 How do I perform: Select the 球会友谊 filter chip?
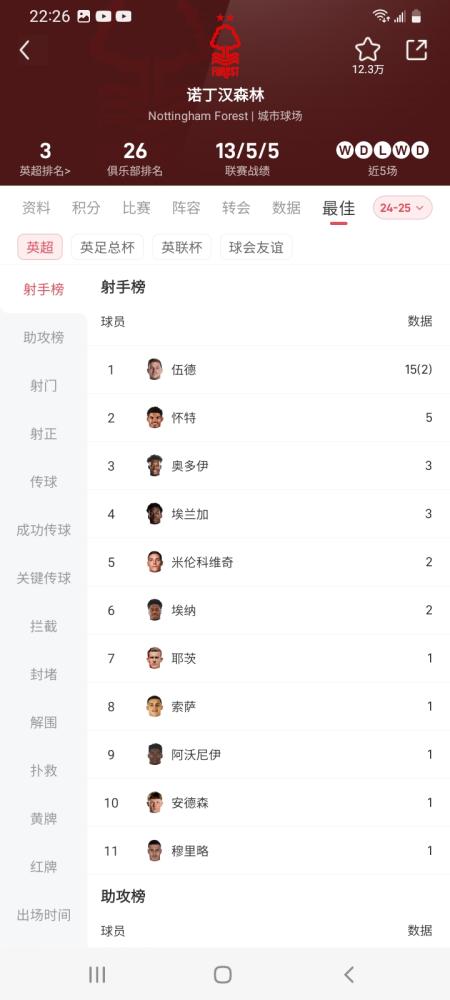coord(256,247)
